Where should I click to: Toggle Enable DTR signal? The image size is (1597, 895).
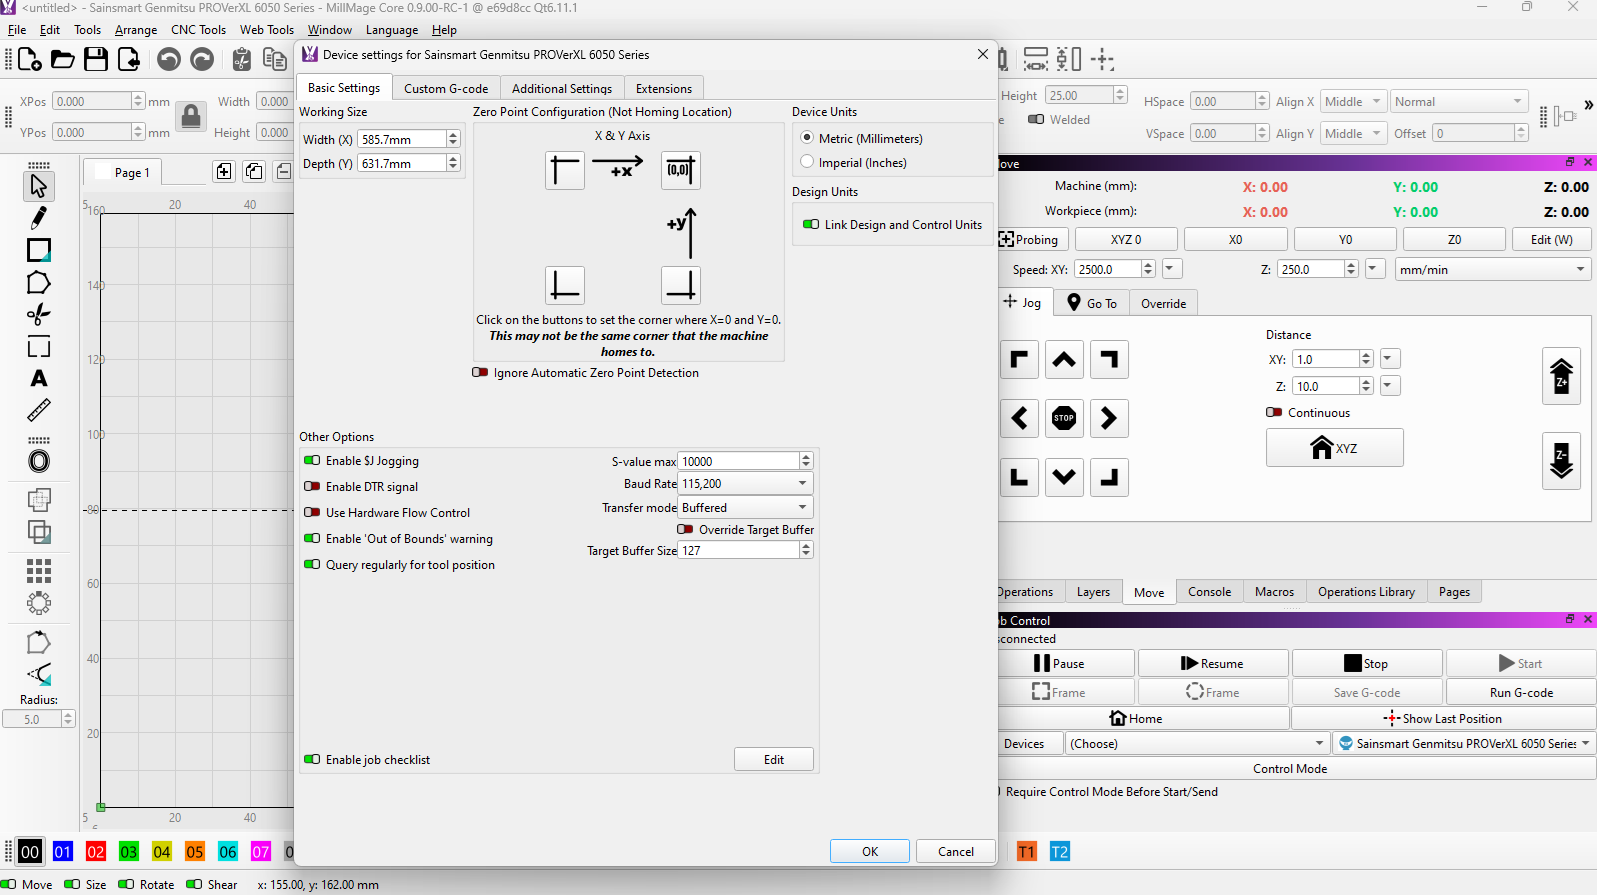312,487
